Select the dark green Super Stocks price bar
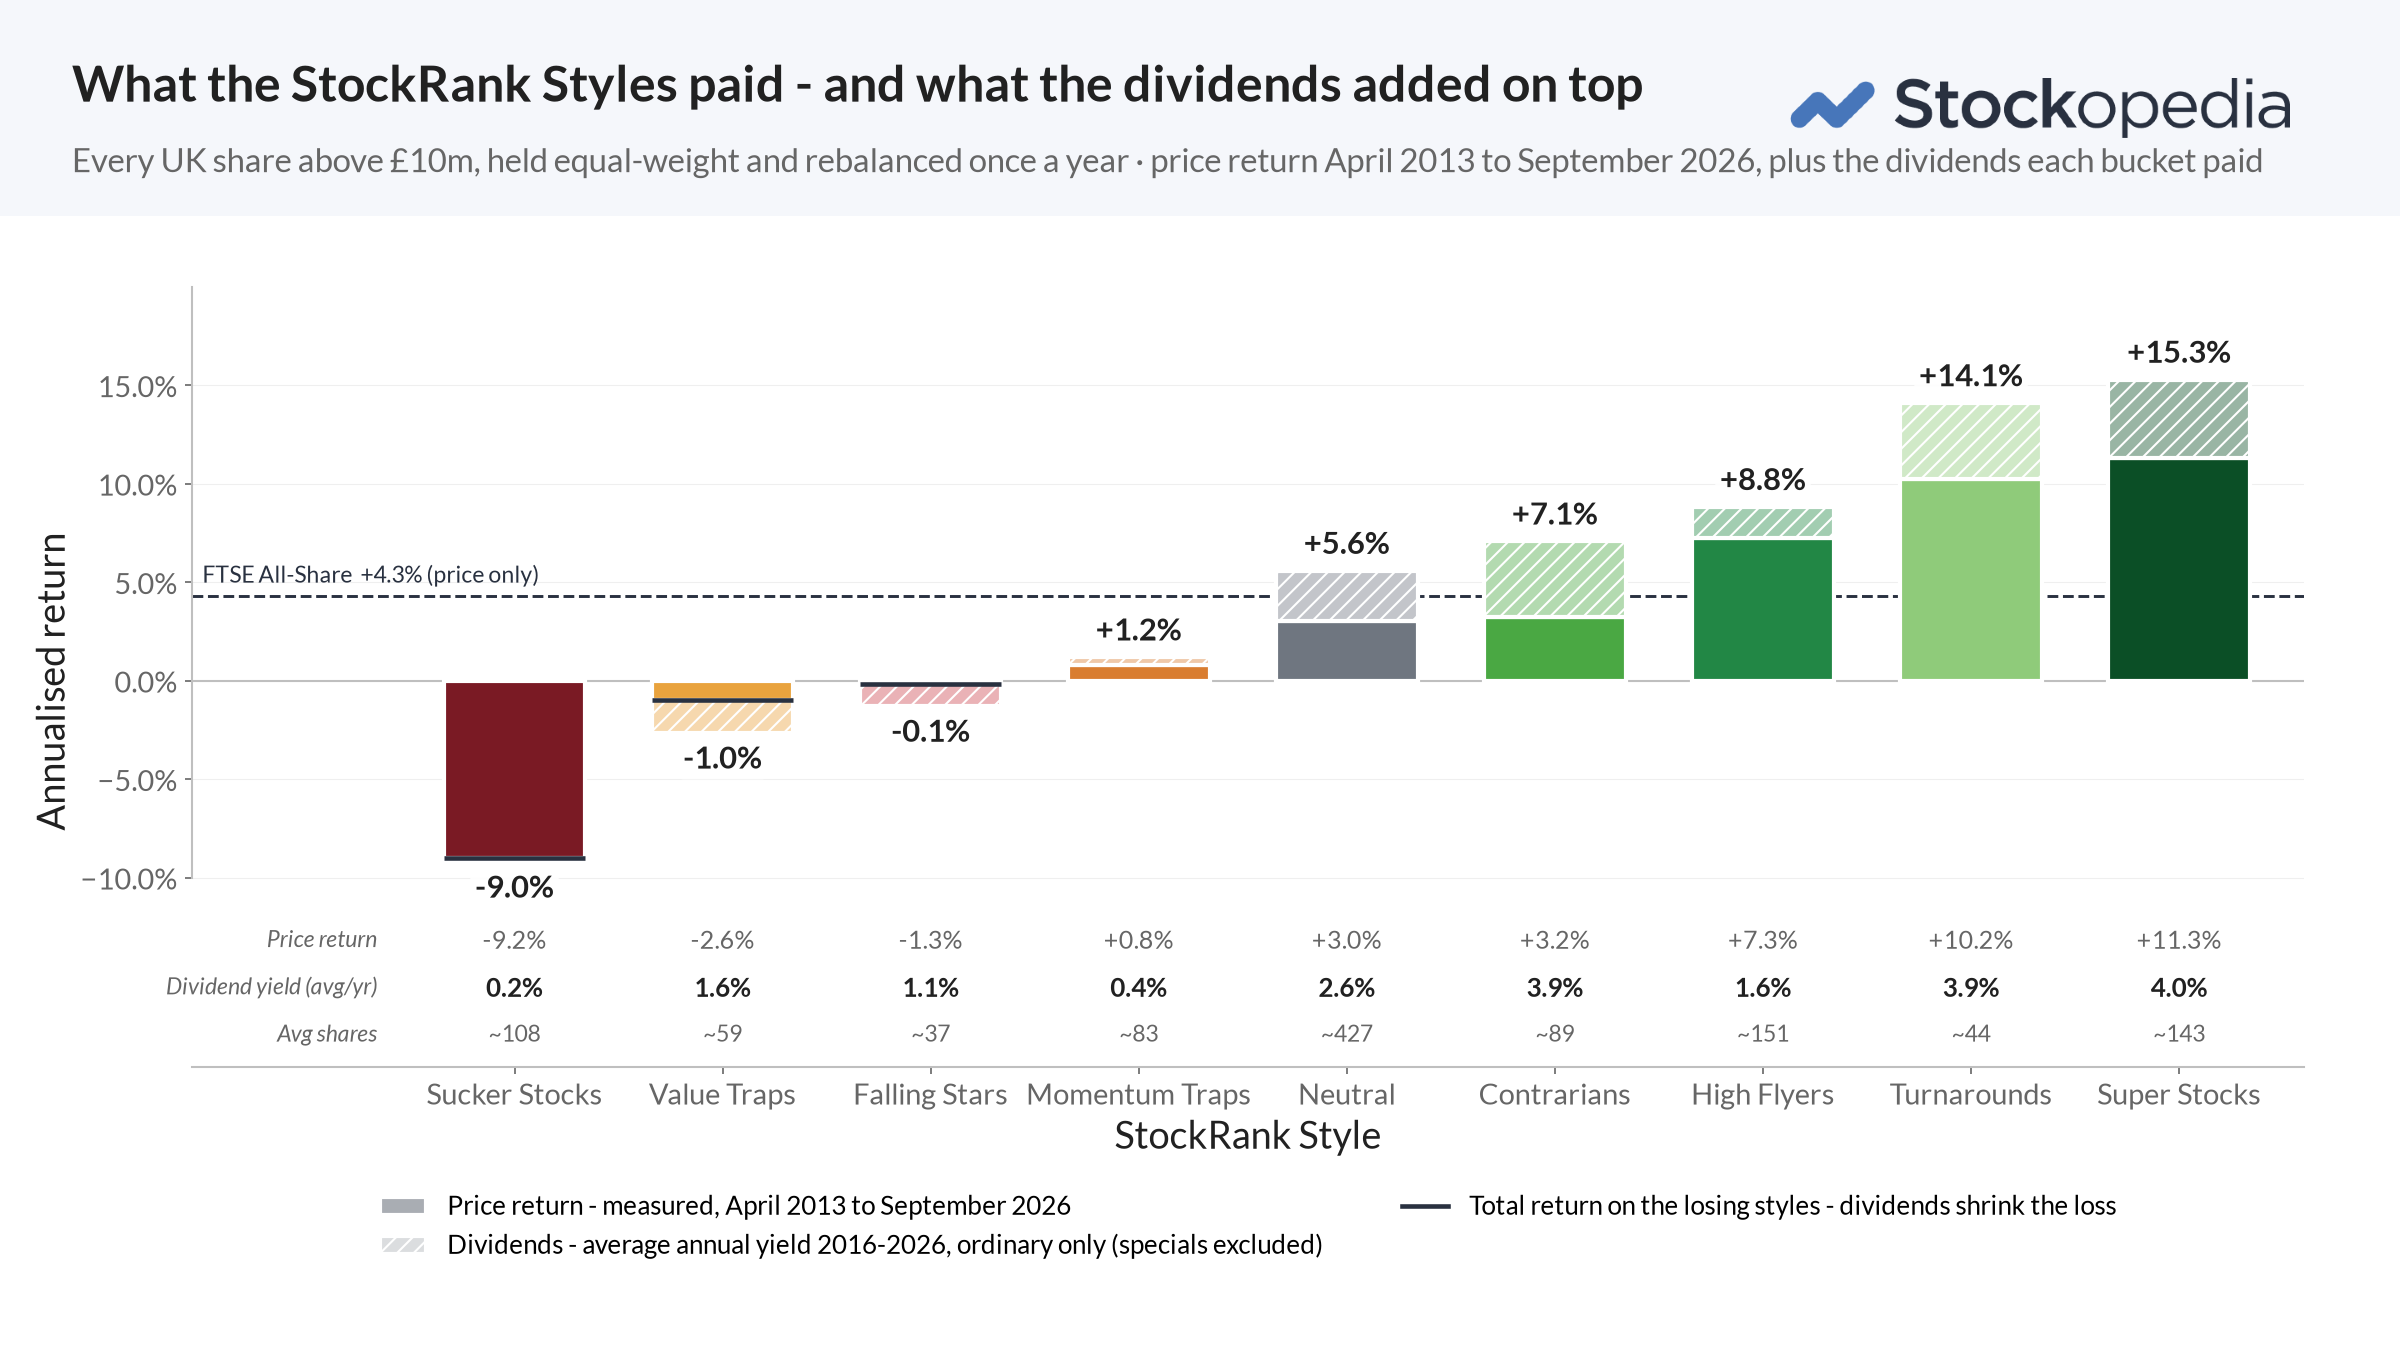Viewport: 2400px width, 1350px height. [2179, 569]
